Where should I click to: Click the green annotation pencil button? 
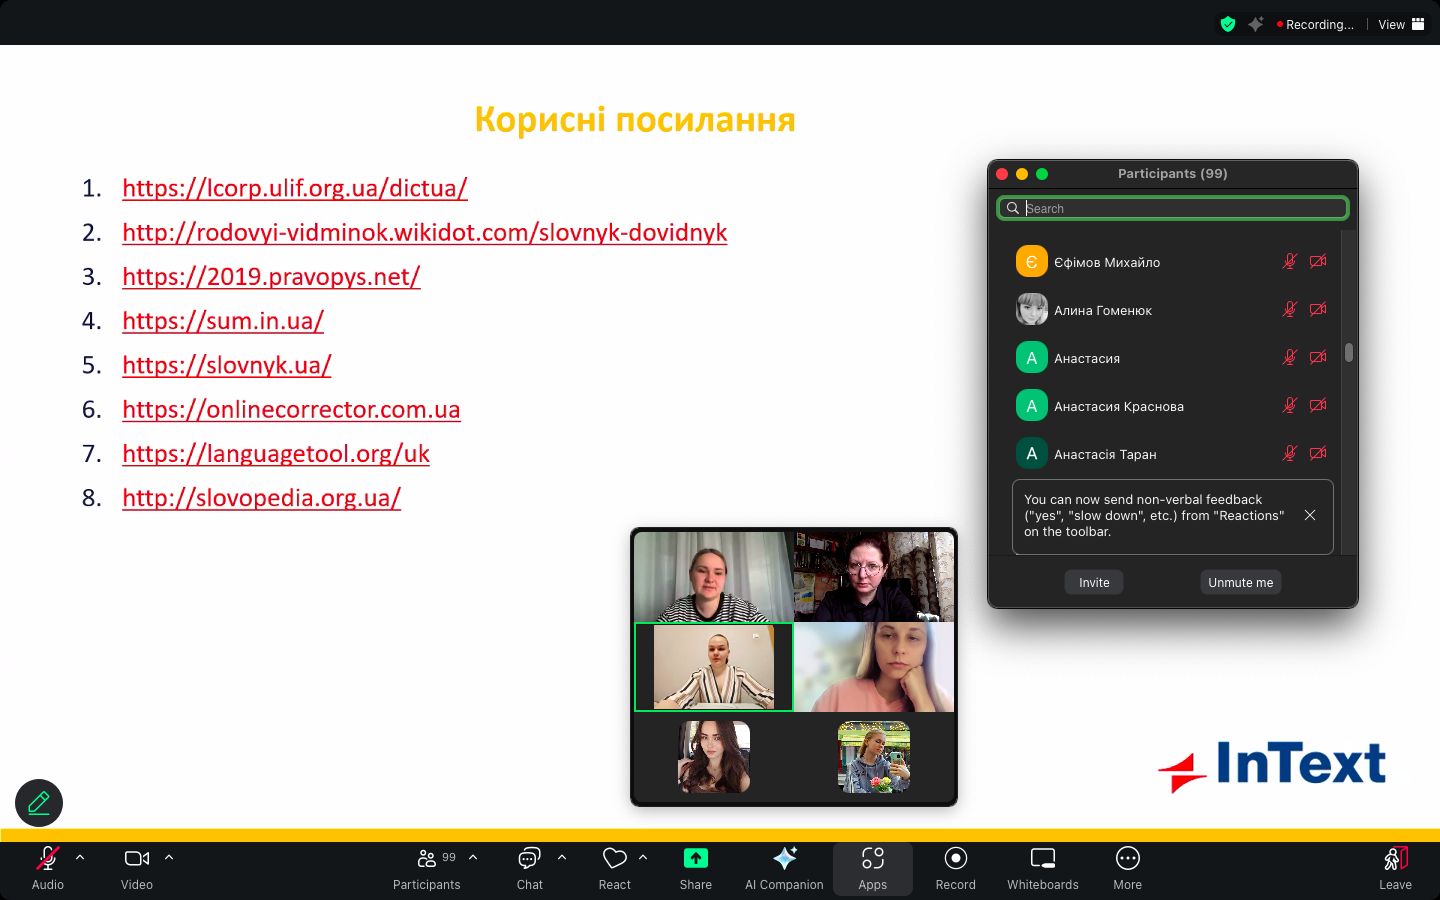(39, 803)
